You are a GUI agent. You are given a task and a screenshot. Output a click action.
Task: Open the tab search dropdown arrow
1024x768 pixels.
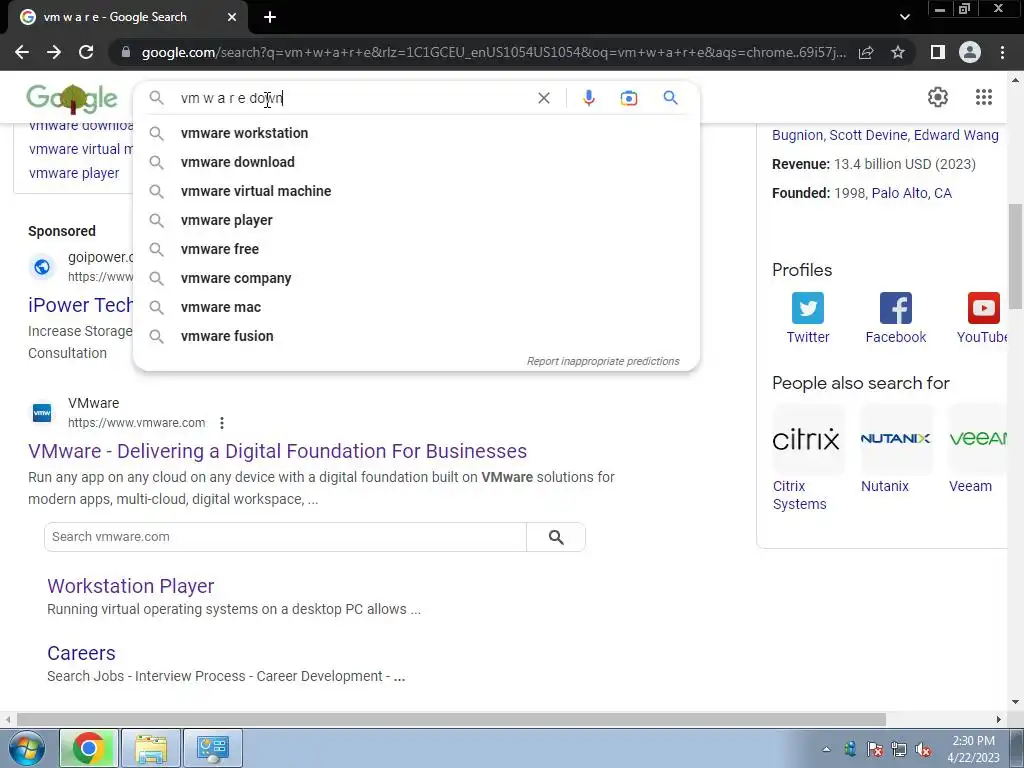click(904, 17)
